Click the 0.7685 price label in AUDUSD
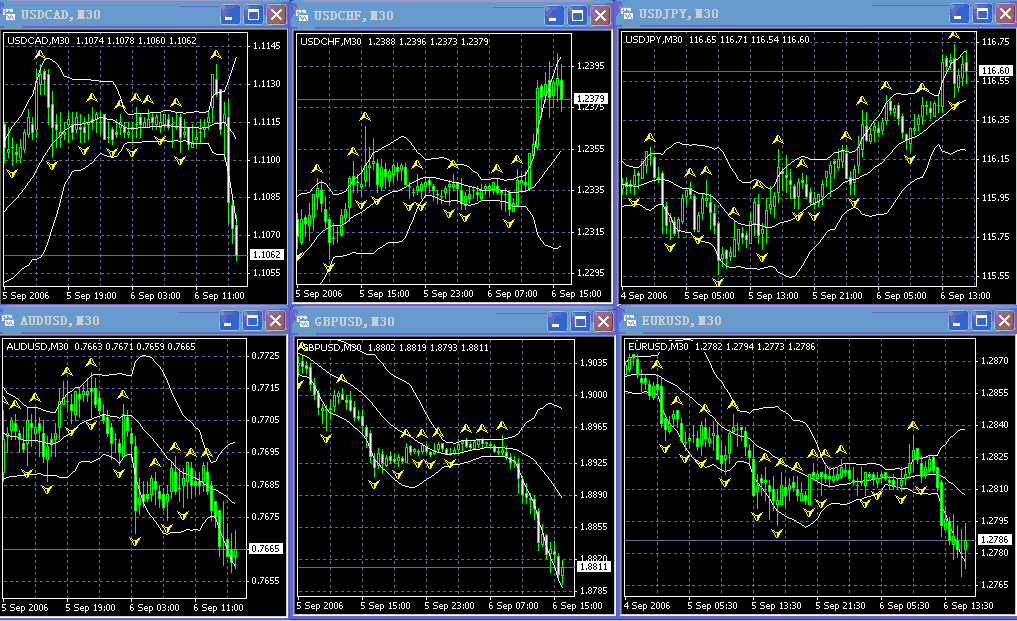The width and height of the screenshot is (1017, 621). pos(265,485)
